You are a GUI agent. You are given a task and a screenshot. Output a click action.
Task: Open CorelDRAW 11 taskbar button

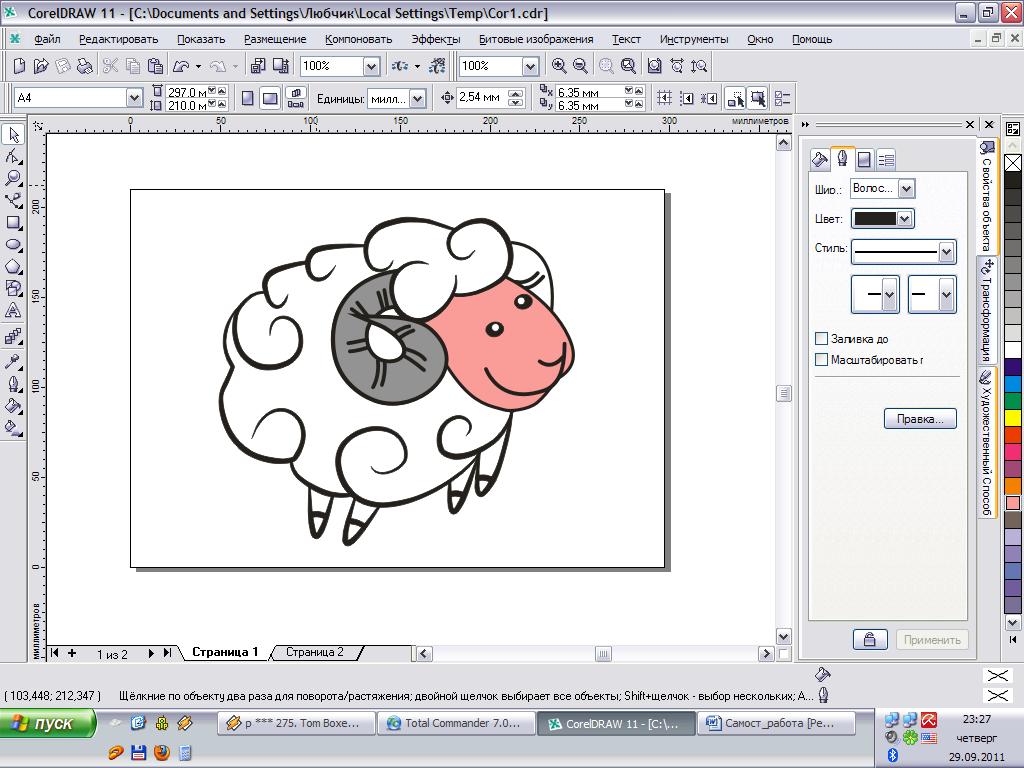coord(614,723)
